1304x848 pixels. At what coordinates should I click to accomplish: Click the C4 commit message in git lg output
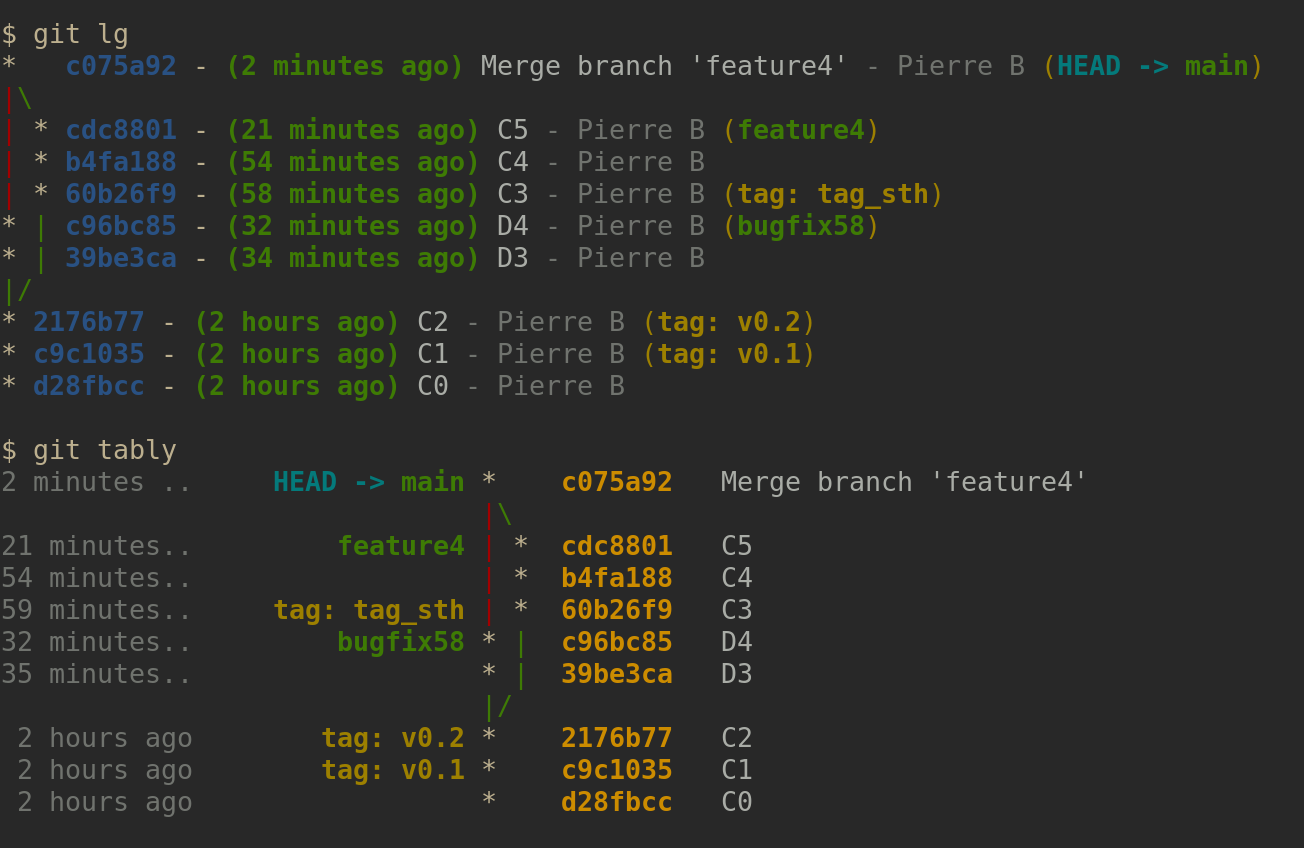pos(512,163)
